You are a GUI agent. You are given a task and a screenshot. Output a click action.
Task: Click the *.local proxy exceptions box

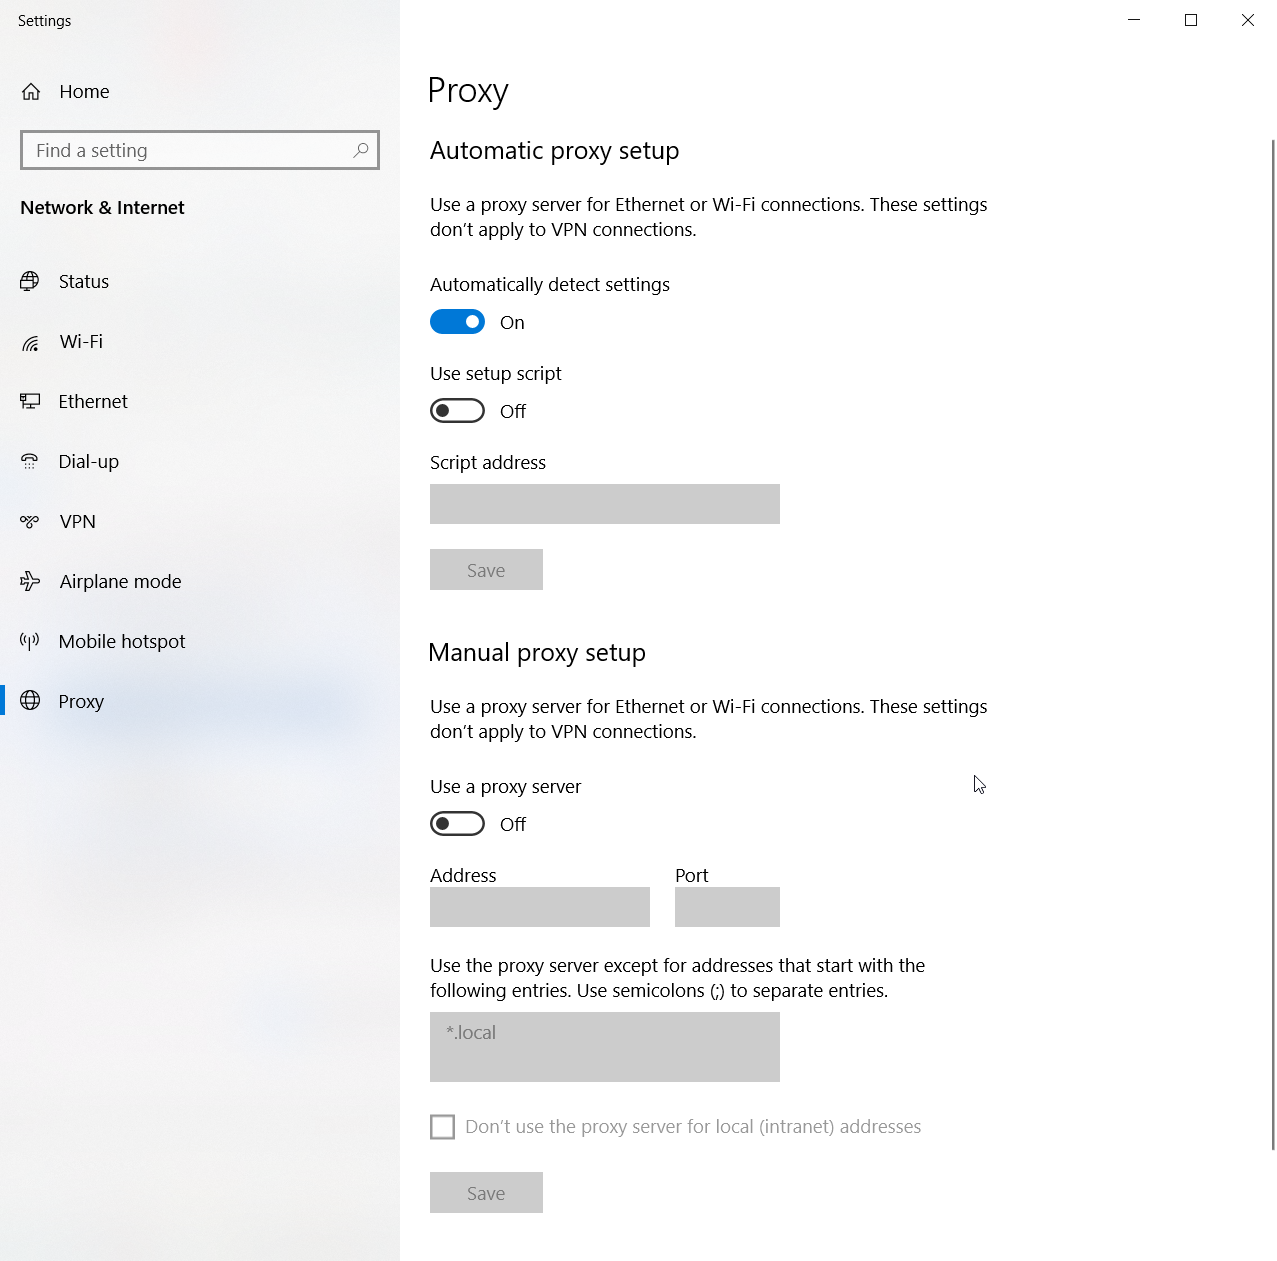[x=604, y=1047]
